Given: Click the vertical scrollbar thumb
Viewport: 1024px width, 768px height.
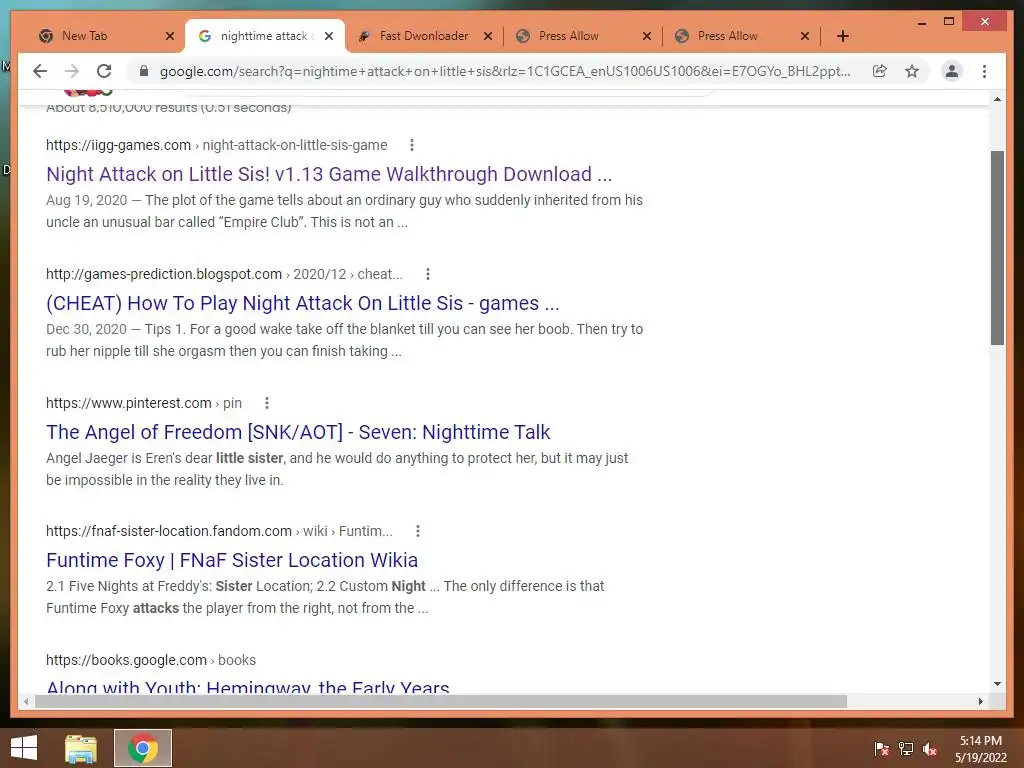Looking at the screenshot, I should coord(997,248).
